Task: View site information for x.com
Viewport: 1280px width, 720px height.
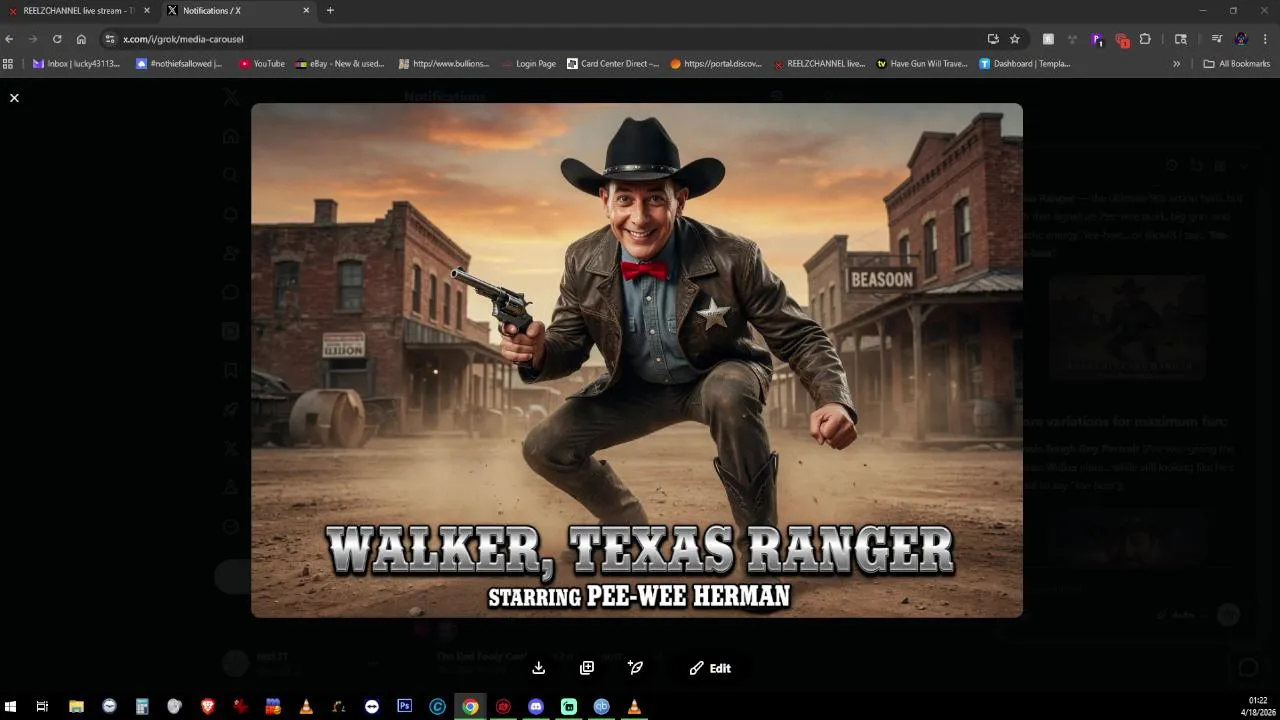Action: coord(110,39)
